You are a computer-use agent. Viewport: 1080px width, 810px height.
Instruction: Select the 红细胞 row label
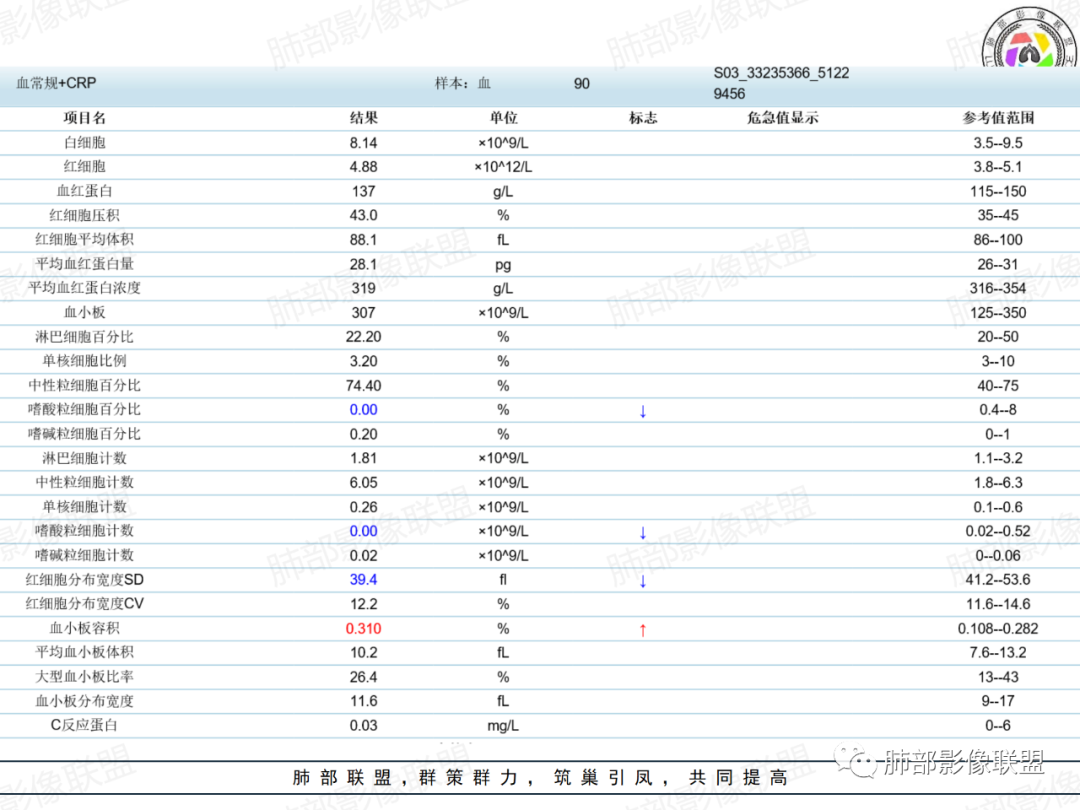(85, 167)
